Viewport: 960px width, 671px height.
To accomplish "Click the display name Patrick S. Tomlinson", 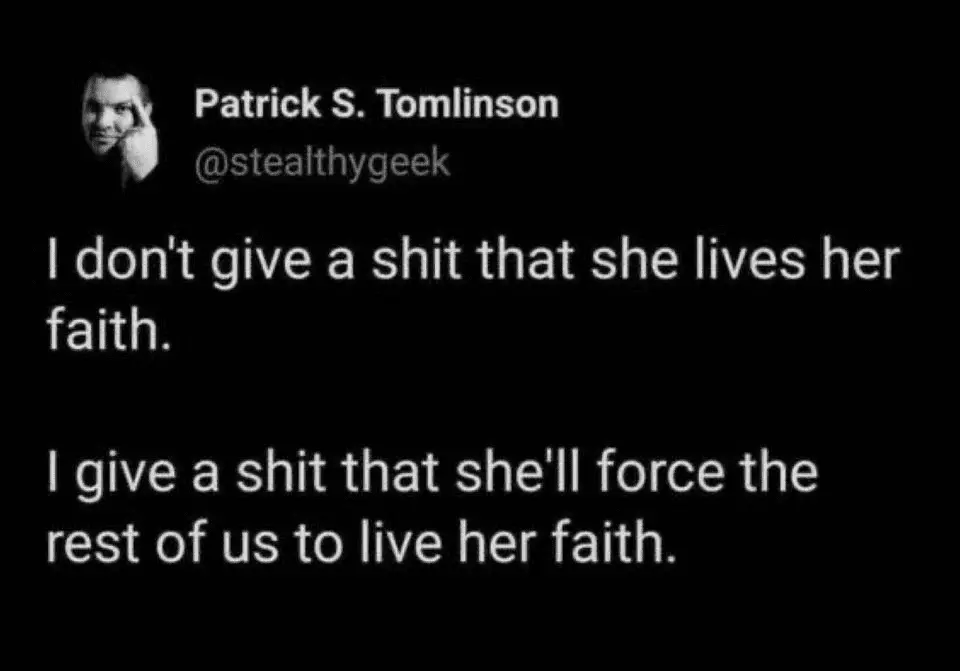I will [x=376, y=104].
